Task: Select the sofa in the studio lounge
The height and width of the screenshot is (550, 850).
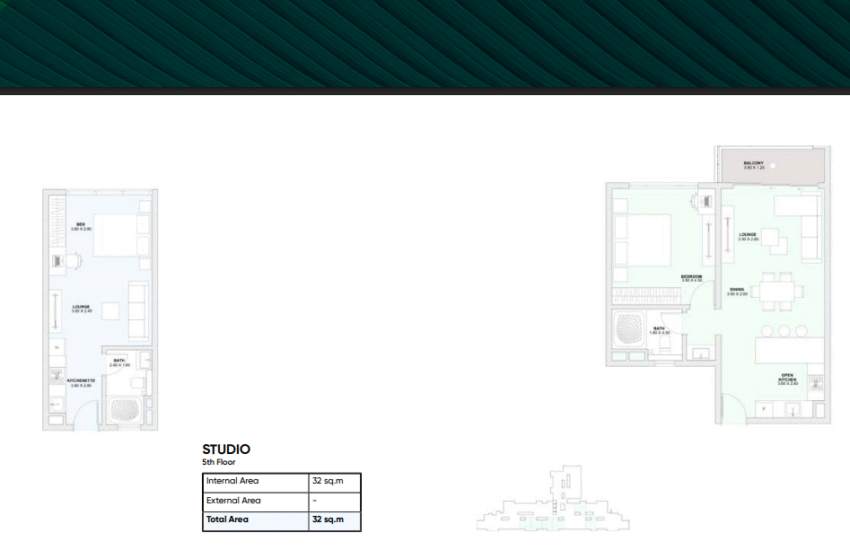Action: pyautogui.click(x=137, y=306)
